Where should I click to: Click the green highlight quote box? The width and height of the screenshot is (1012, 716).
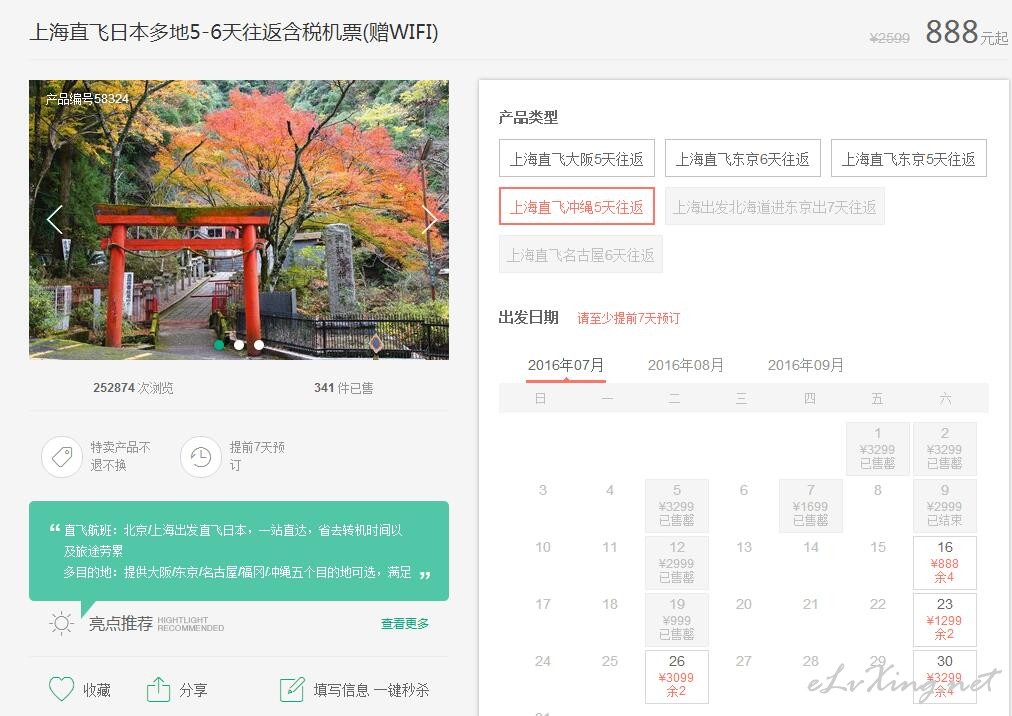[239, 551]
